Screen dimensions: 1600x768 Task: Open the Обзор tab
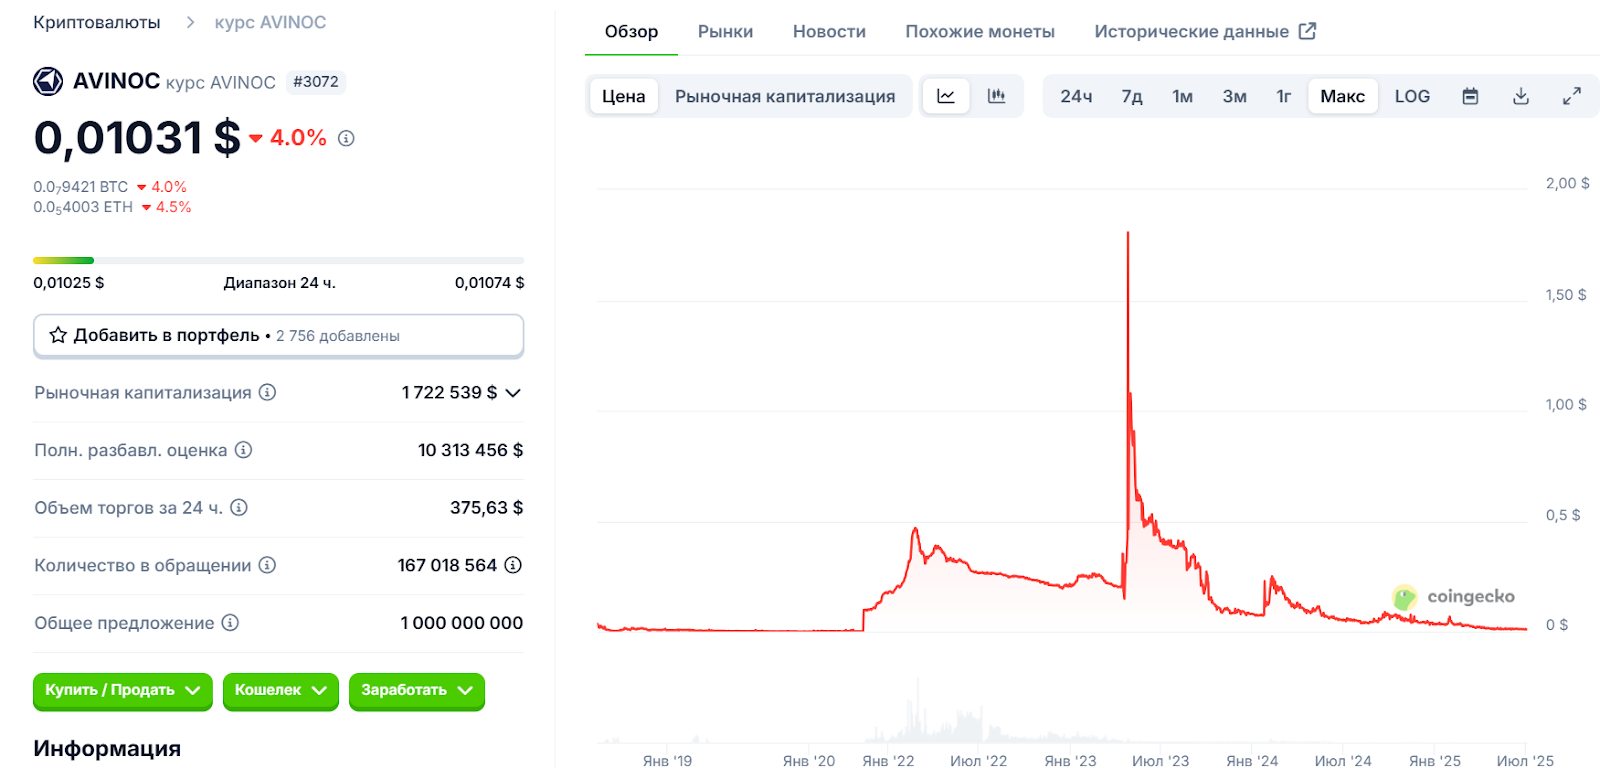631,31
